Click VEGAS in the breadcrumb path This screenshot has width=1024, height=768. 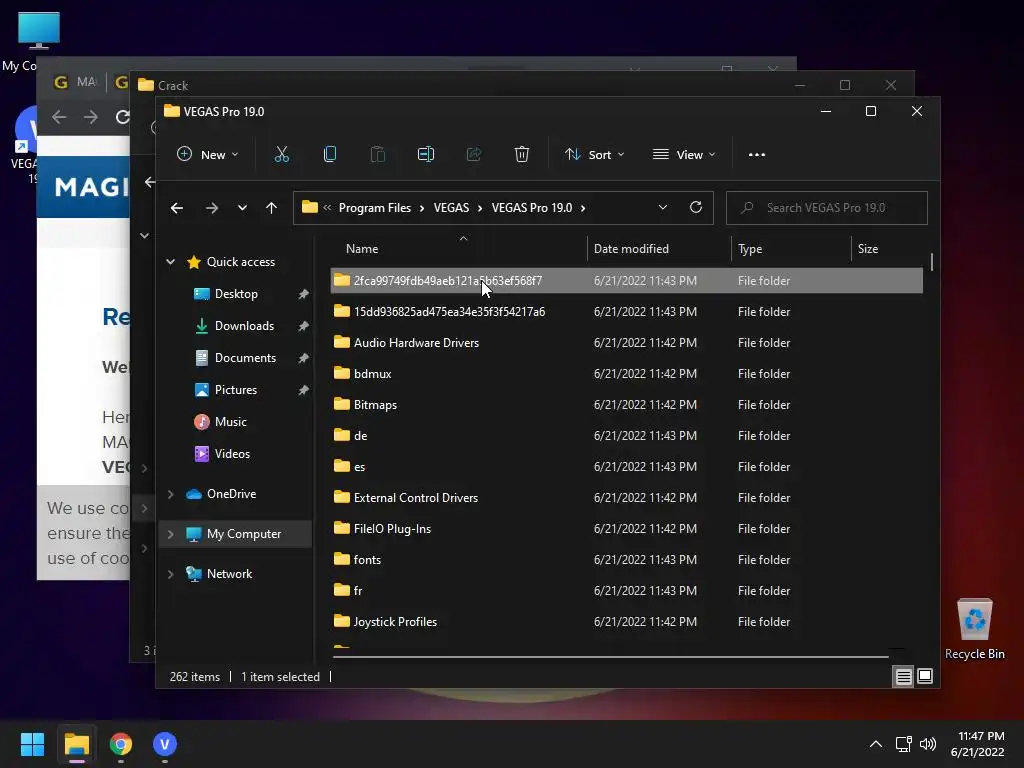(451, 208)
